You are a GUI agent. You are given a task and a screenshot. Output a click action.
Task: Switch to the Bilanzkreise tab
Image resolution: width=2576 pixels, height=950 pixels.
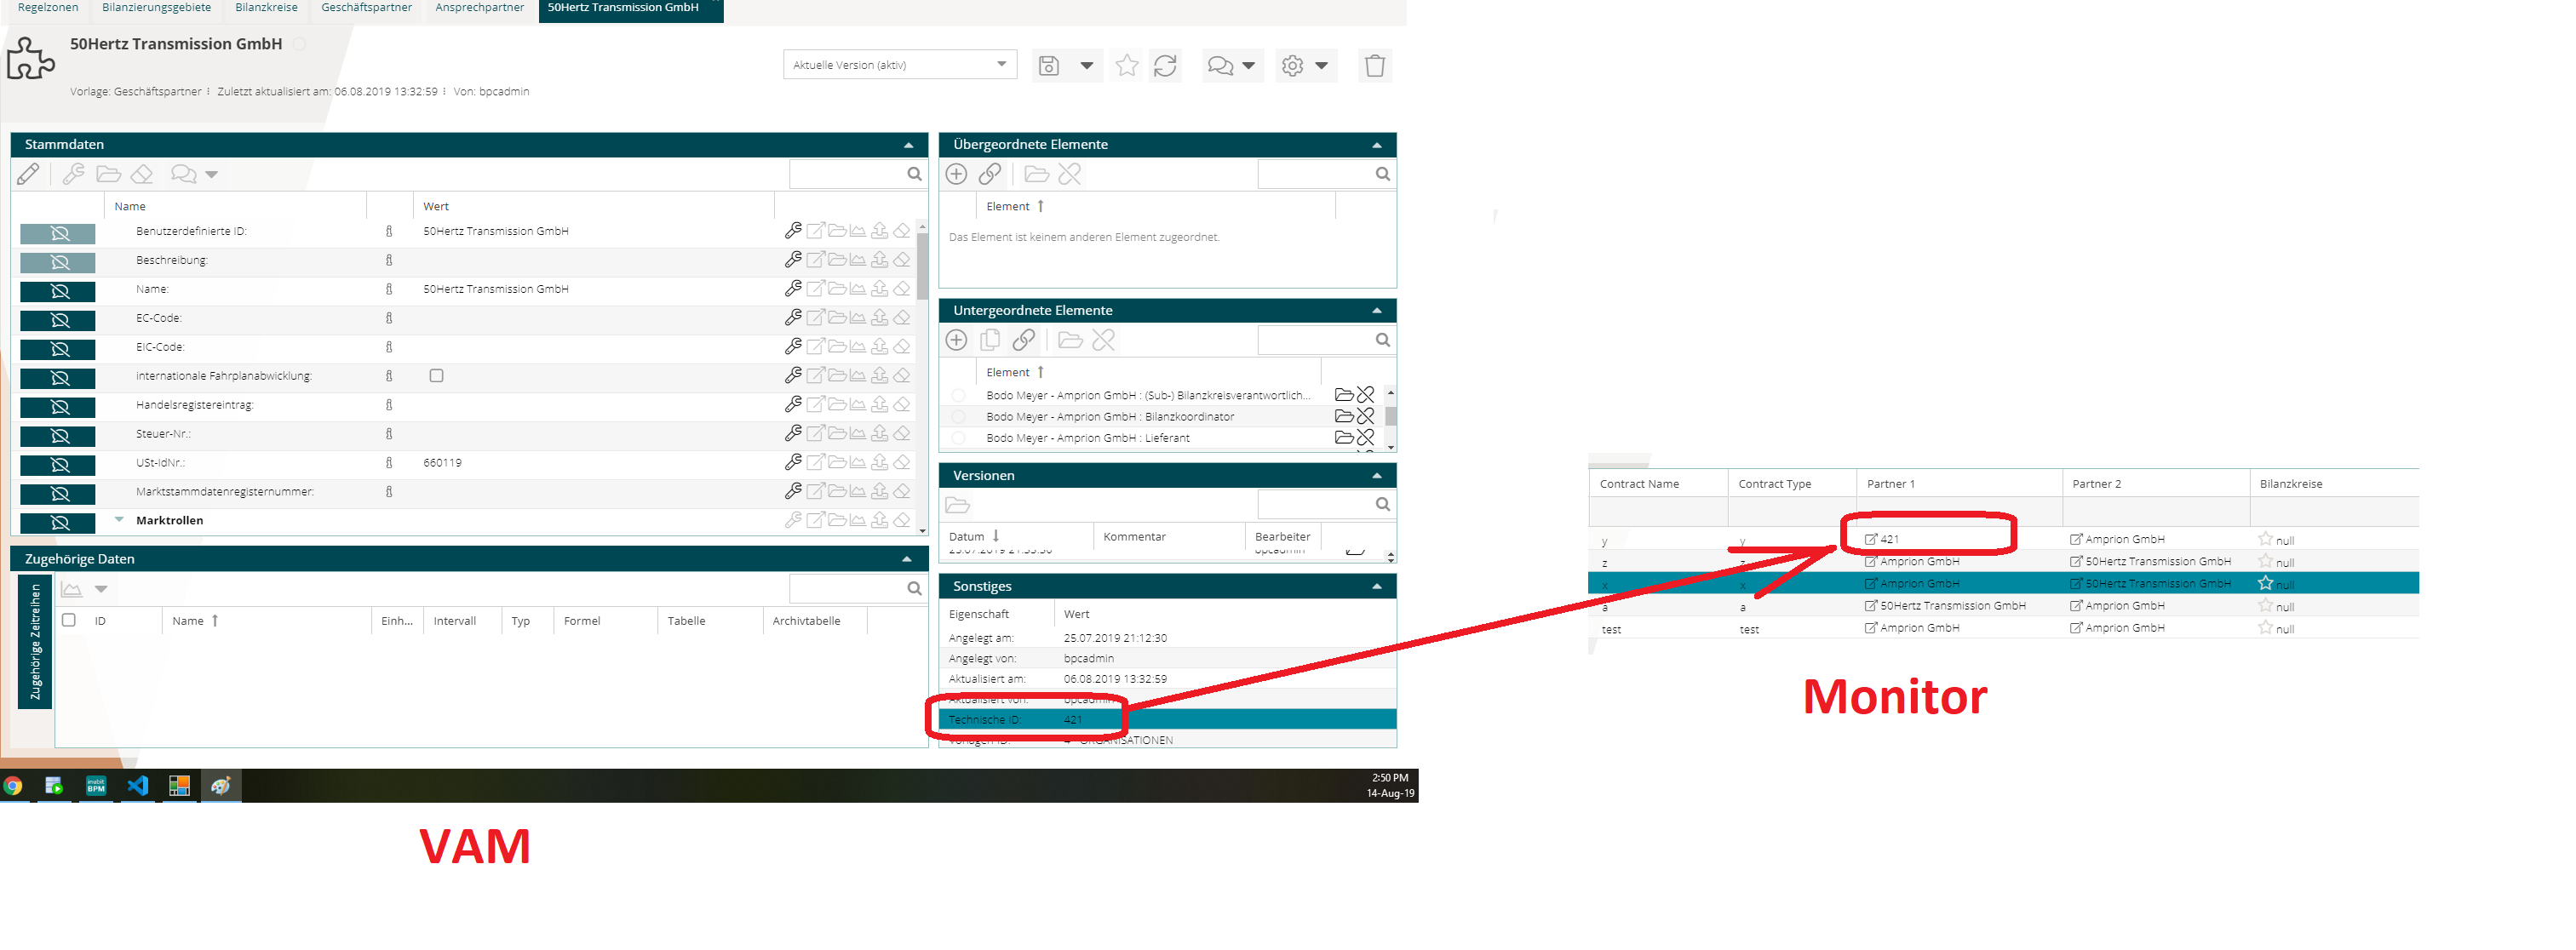click(265, 7)
